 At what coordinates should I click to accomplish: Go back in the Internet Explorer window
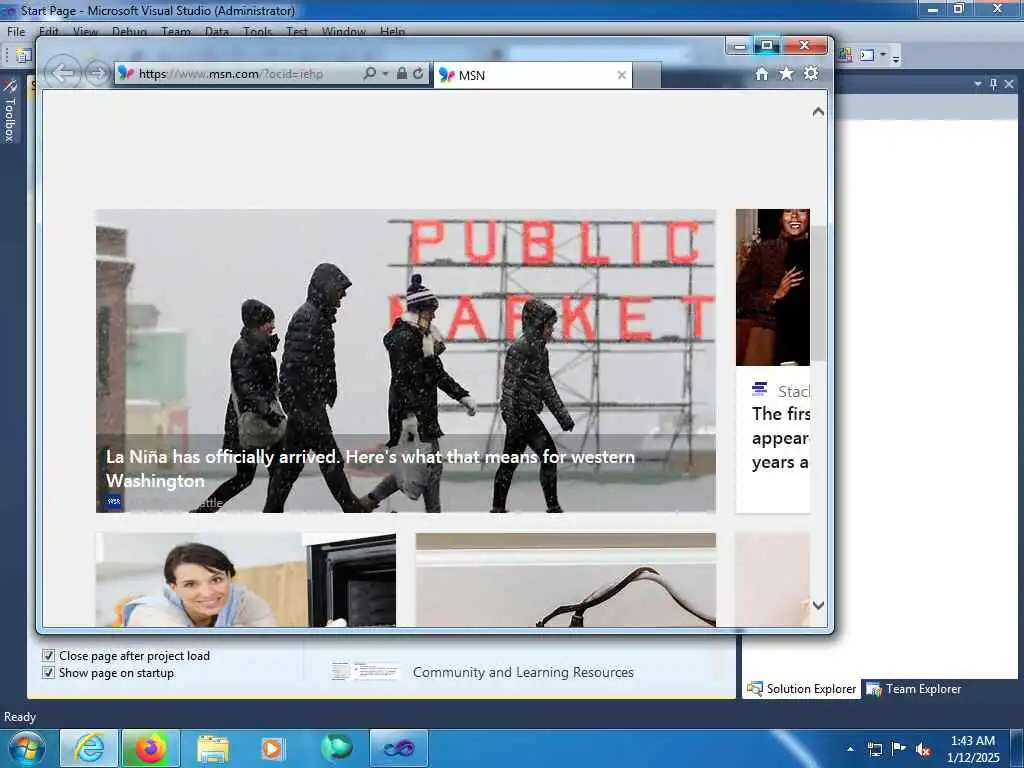(63, 72)
